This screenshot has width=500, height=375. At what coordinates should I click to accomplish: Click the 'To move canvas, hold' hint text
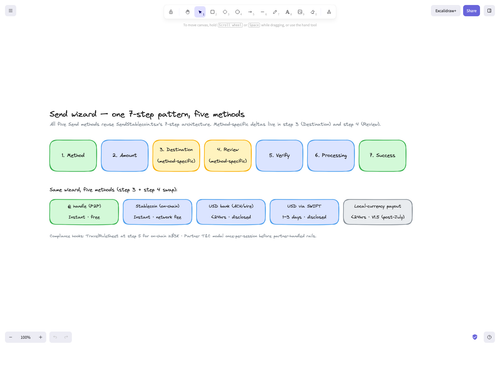coord(250,25)
